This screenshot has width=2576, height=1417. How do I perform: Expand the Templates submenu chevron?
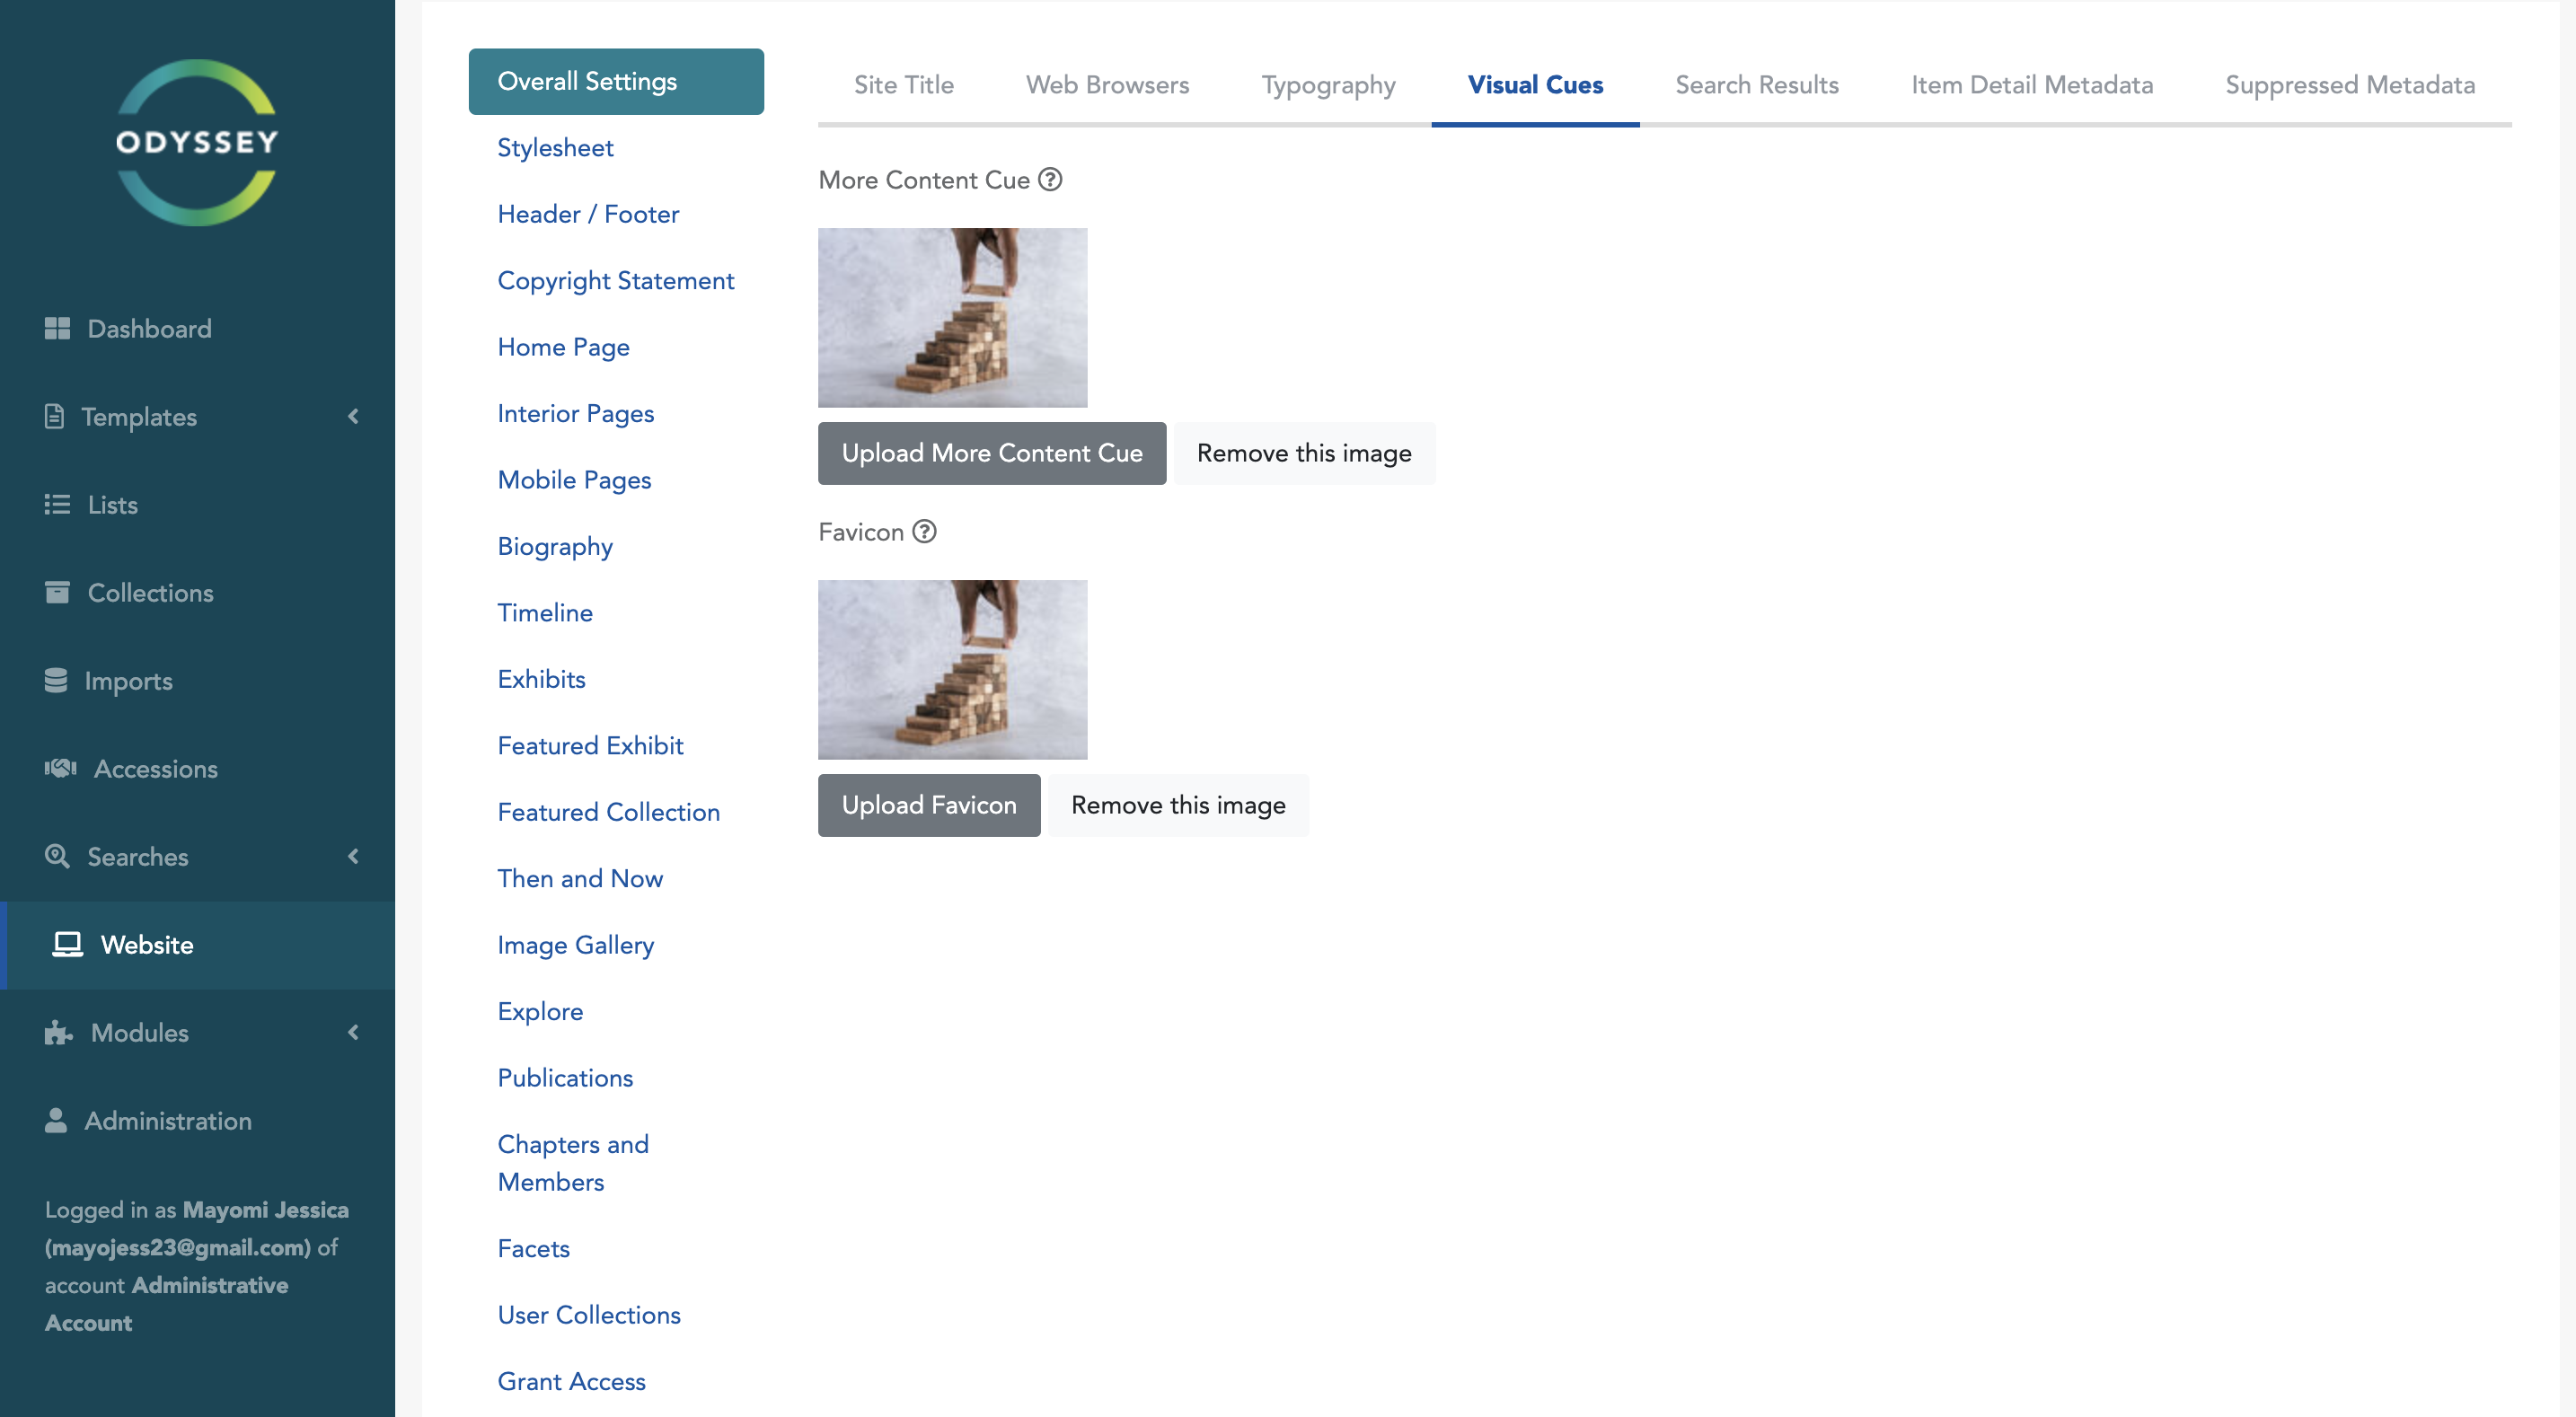click(353, 416)
